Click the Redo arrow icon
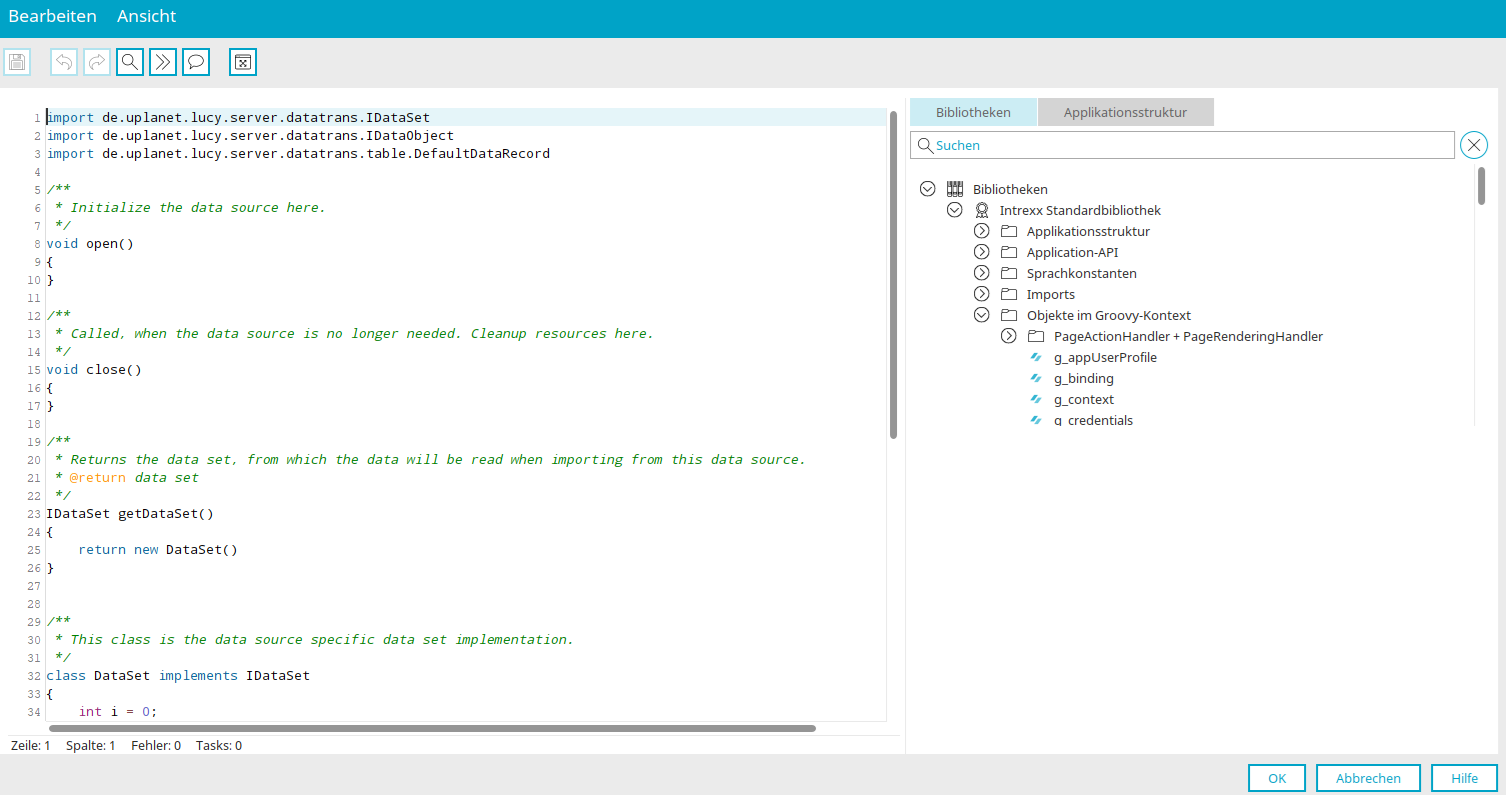This screenshot has width=1506, height=795. [97, 62]
